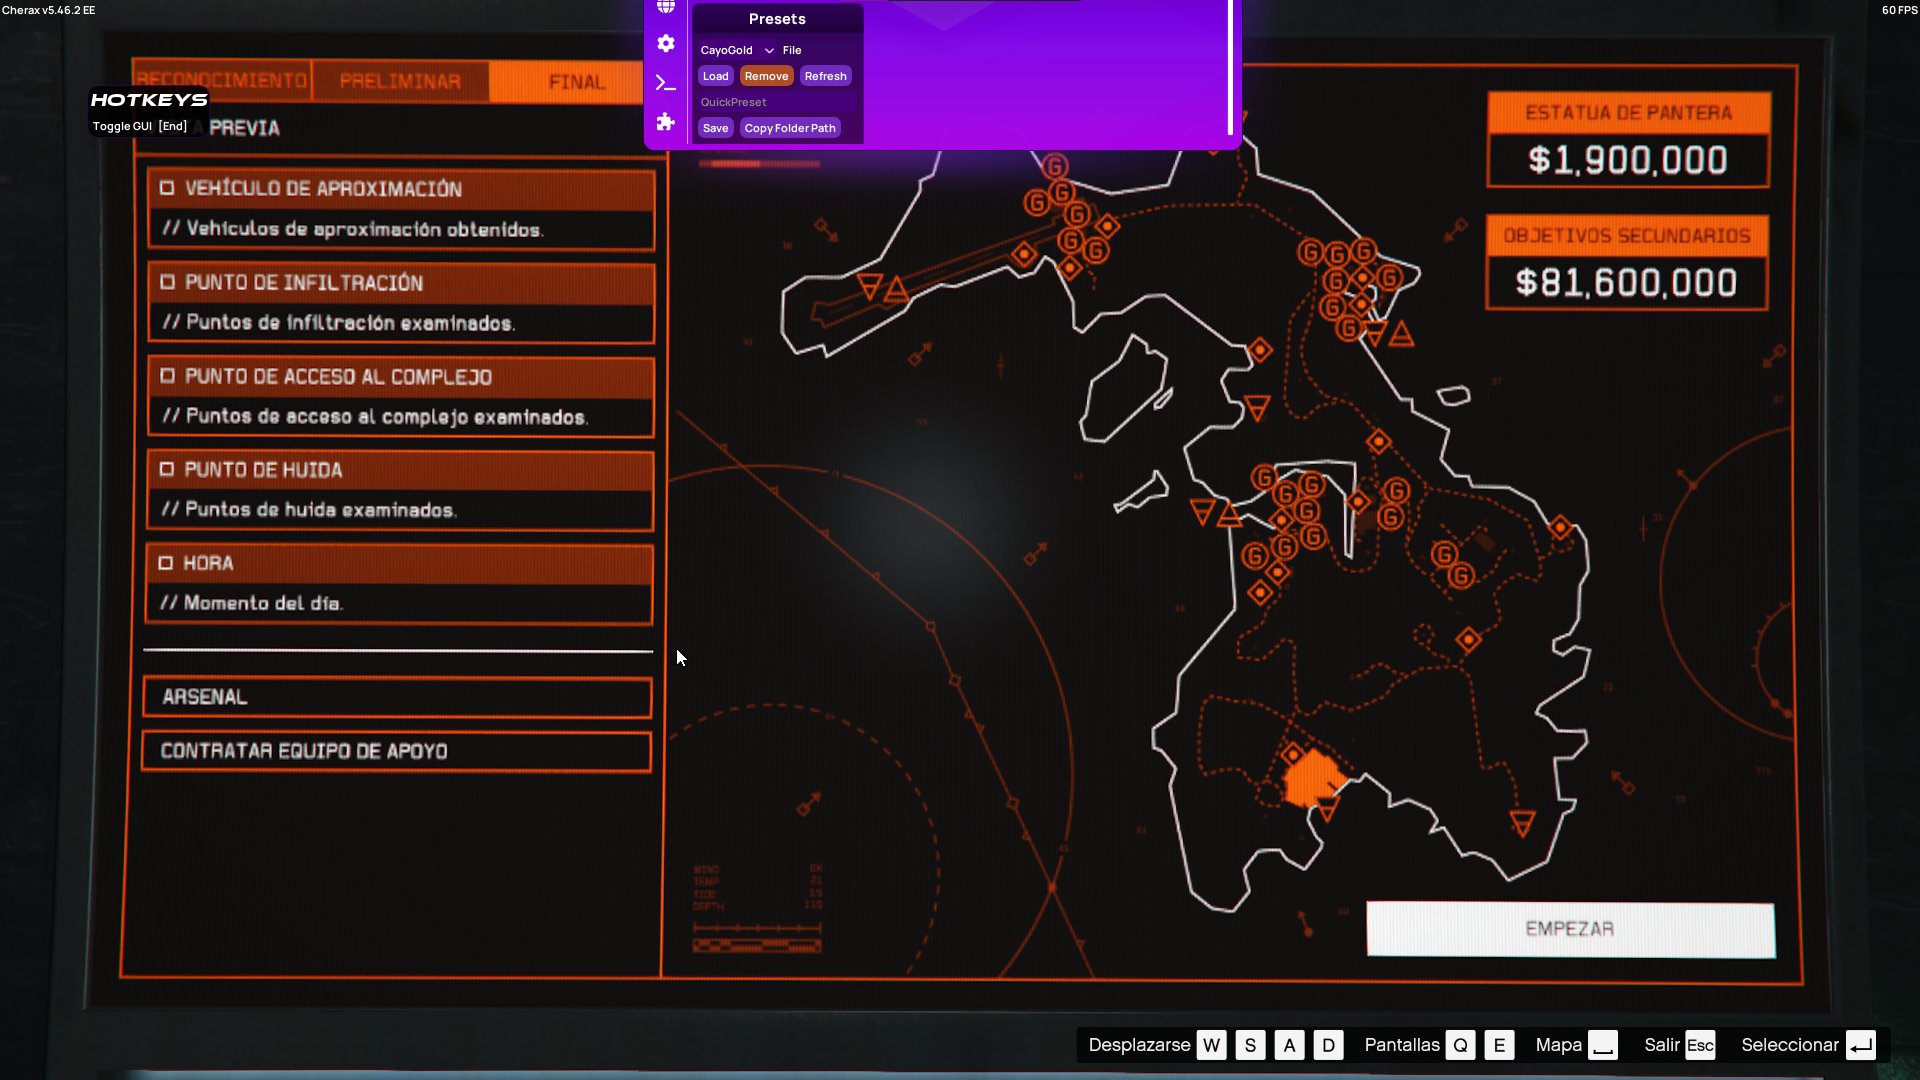Click the red progress bar under presets panel

pos(760,163)
